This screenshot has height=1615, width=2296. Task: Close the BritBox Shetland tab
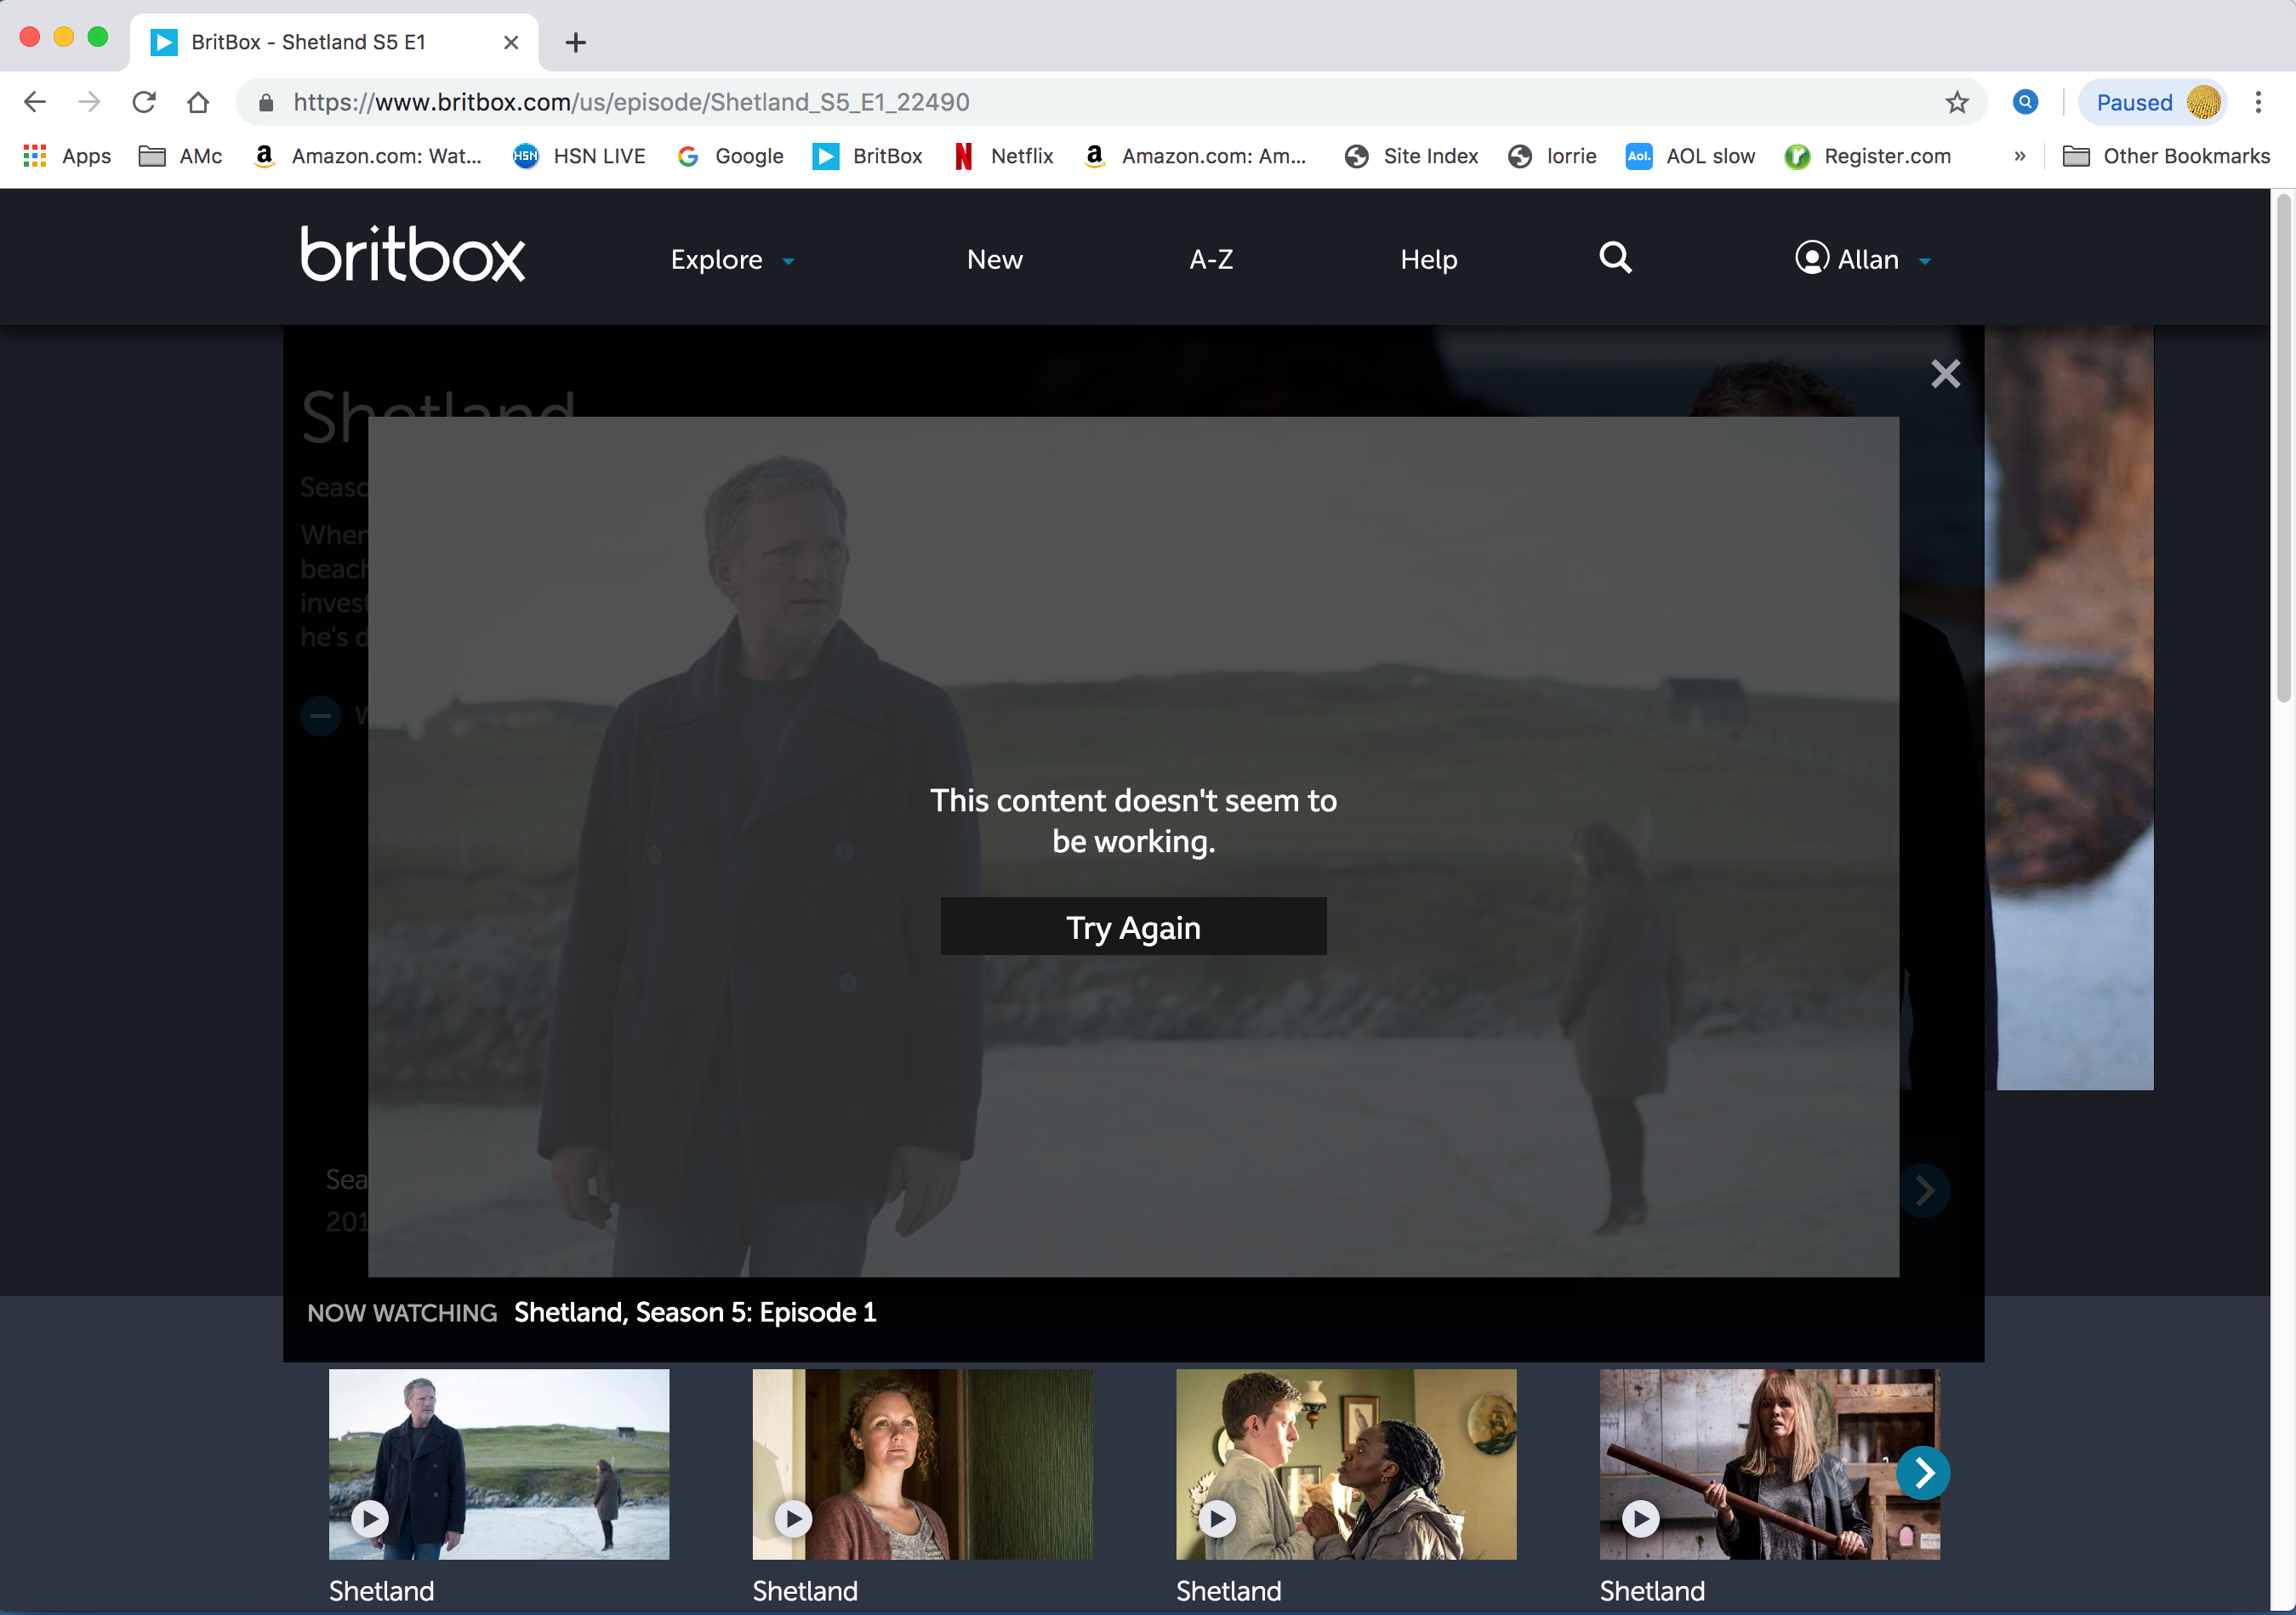(x=511, y=42)
